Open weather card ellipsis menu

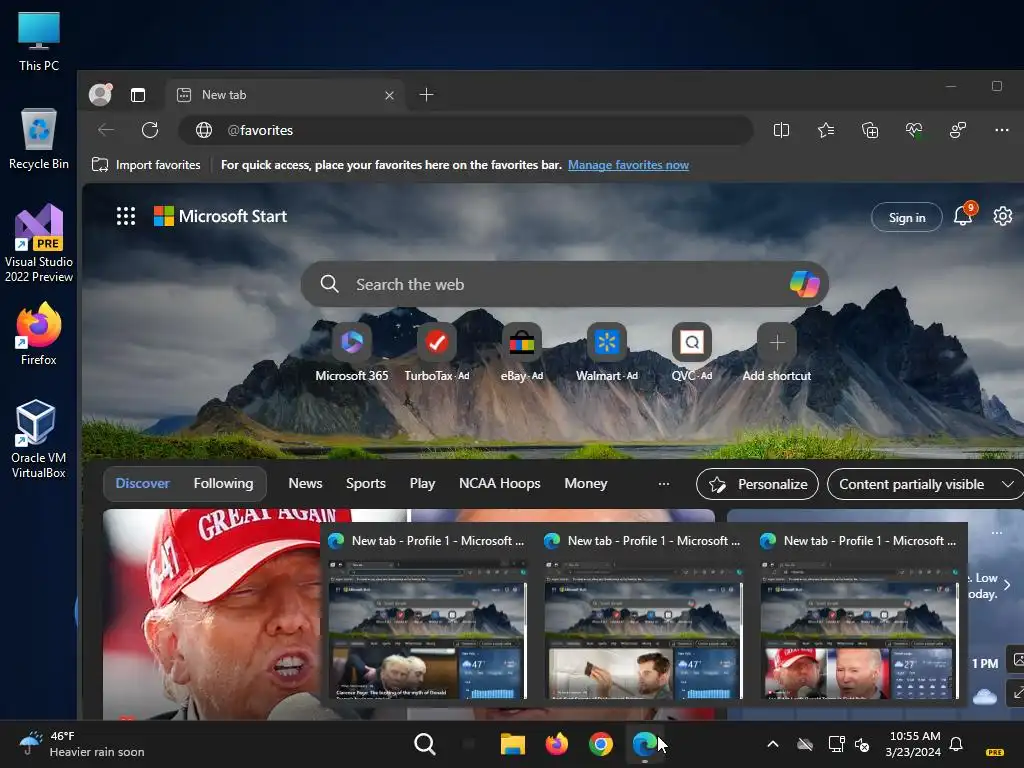click(997, 533)
